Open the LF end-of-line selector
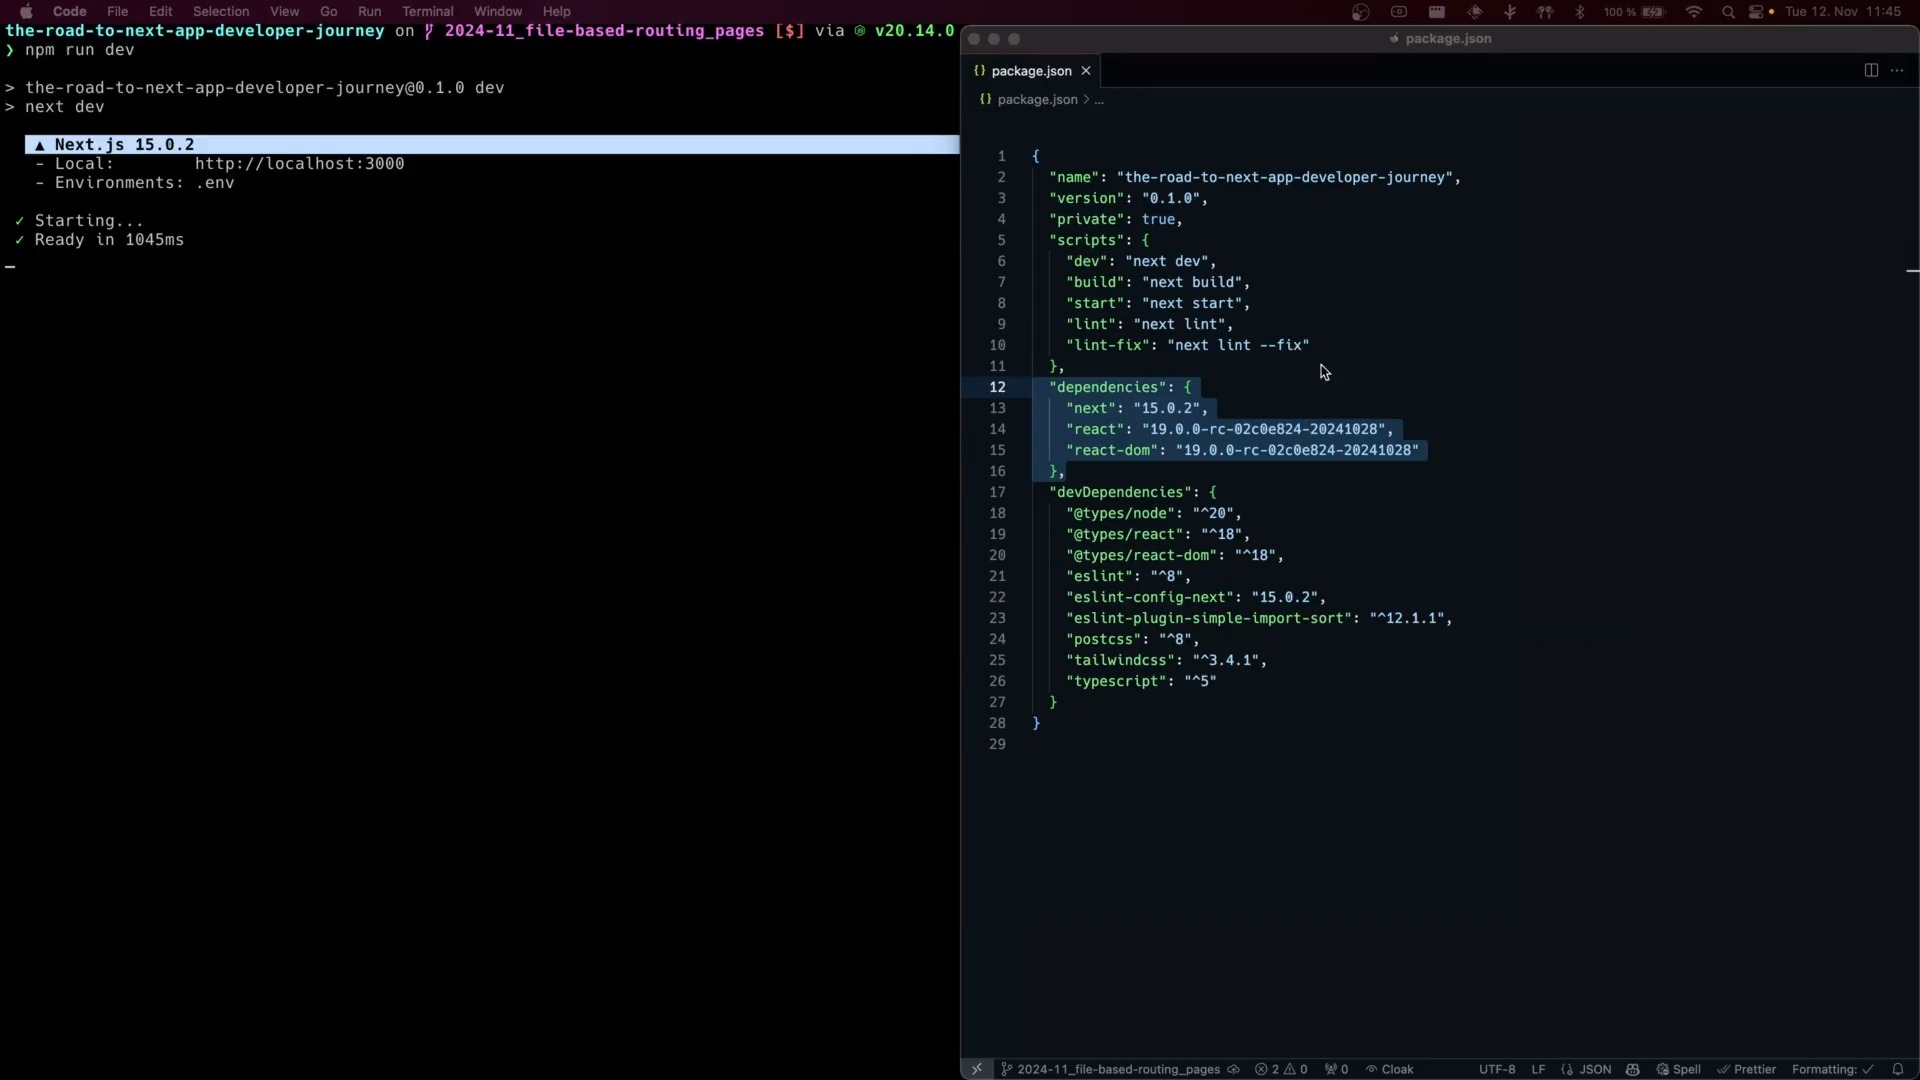 [x=1538, y=1069]
